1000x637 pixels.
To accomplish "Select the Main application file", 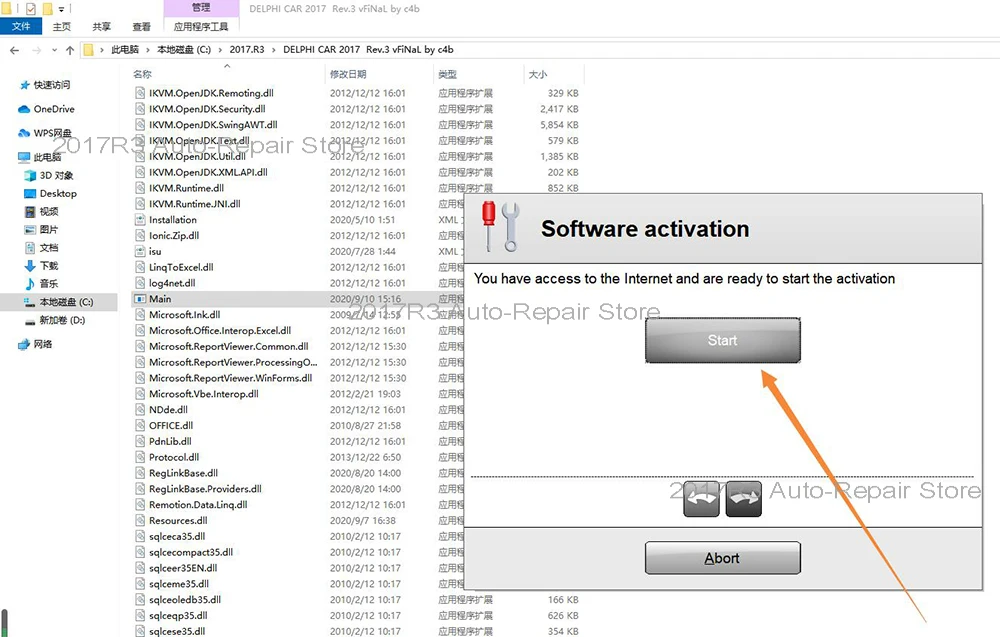I will click(160, 299).
